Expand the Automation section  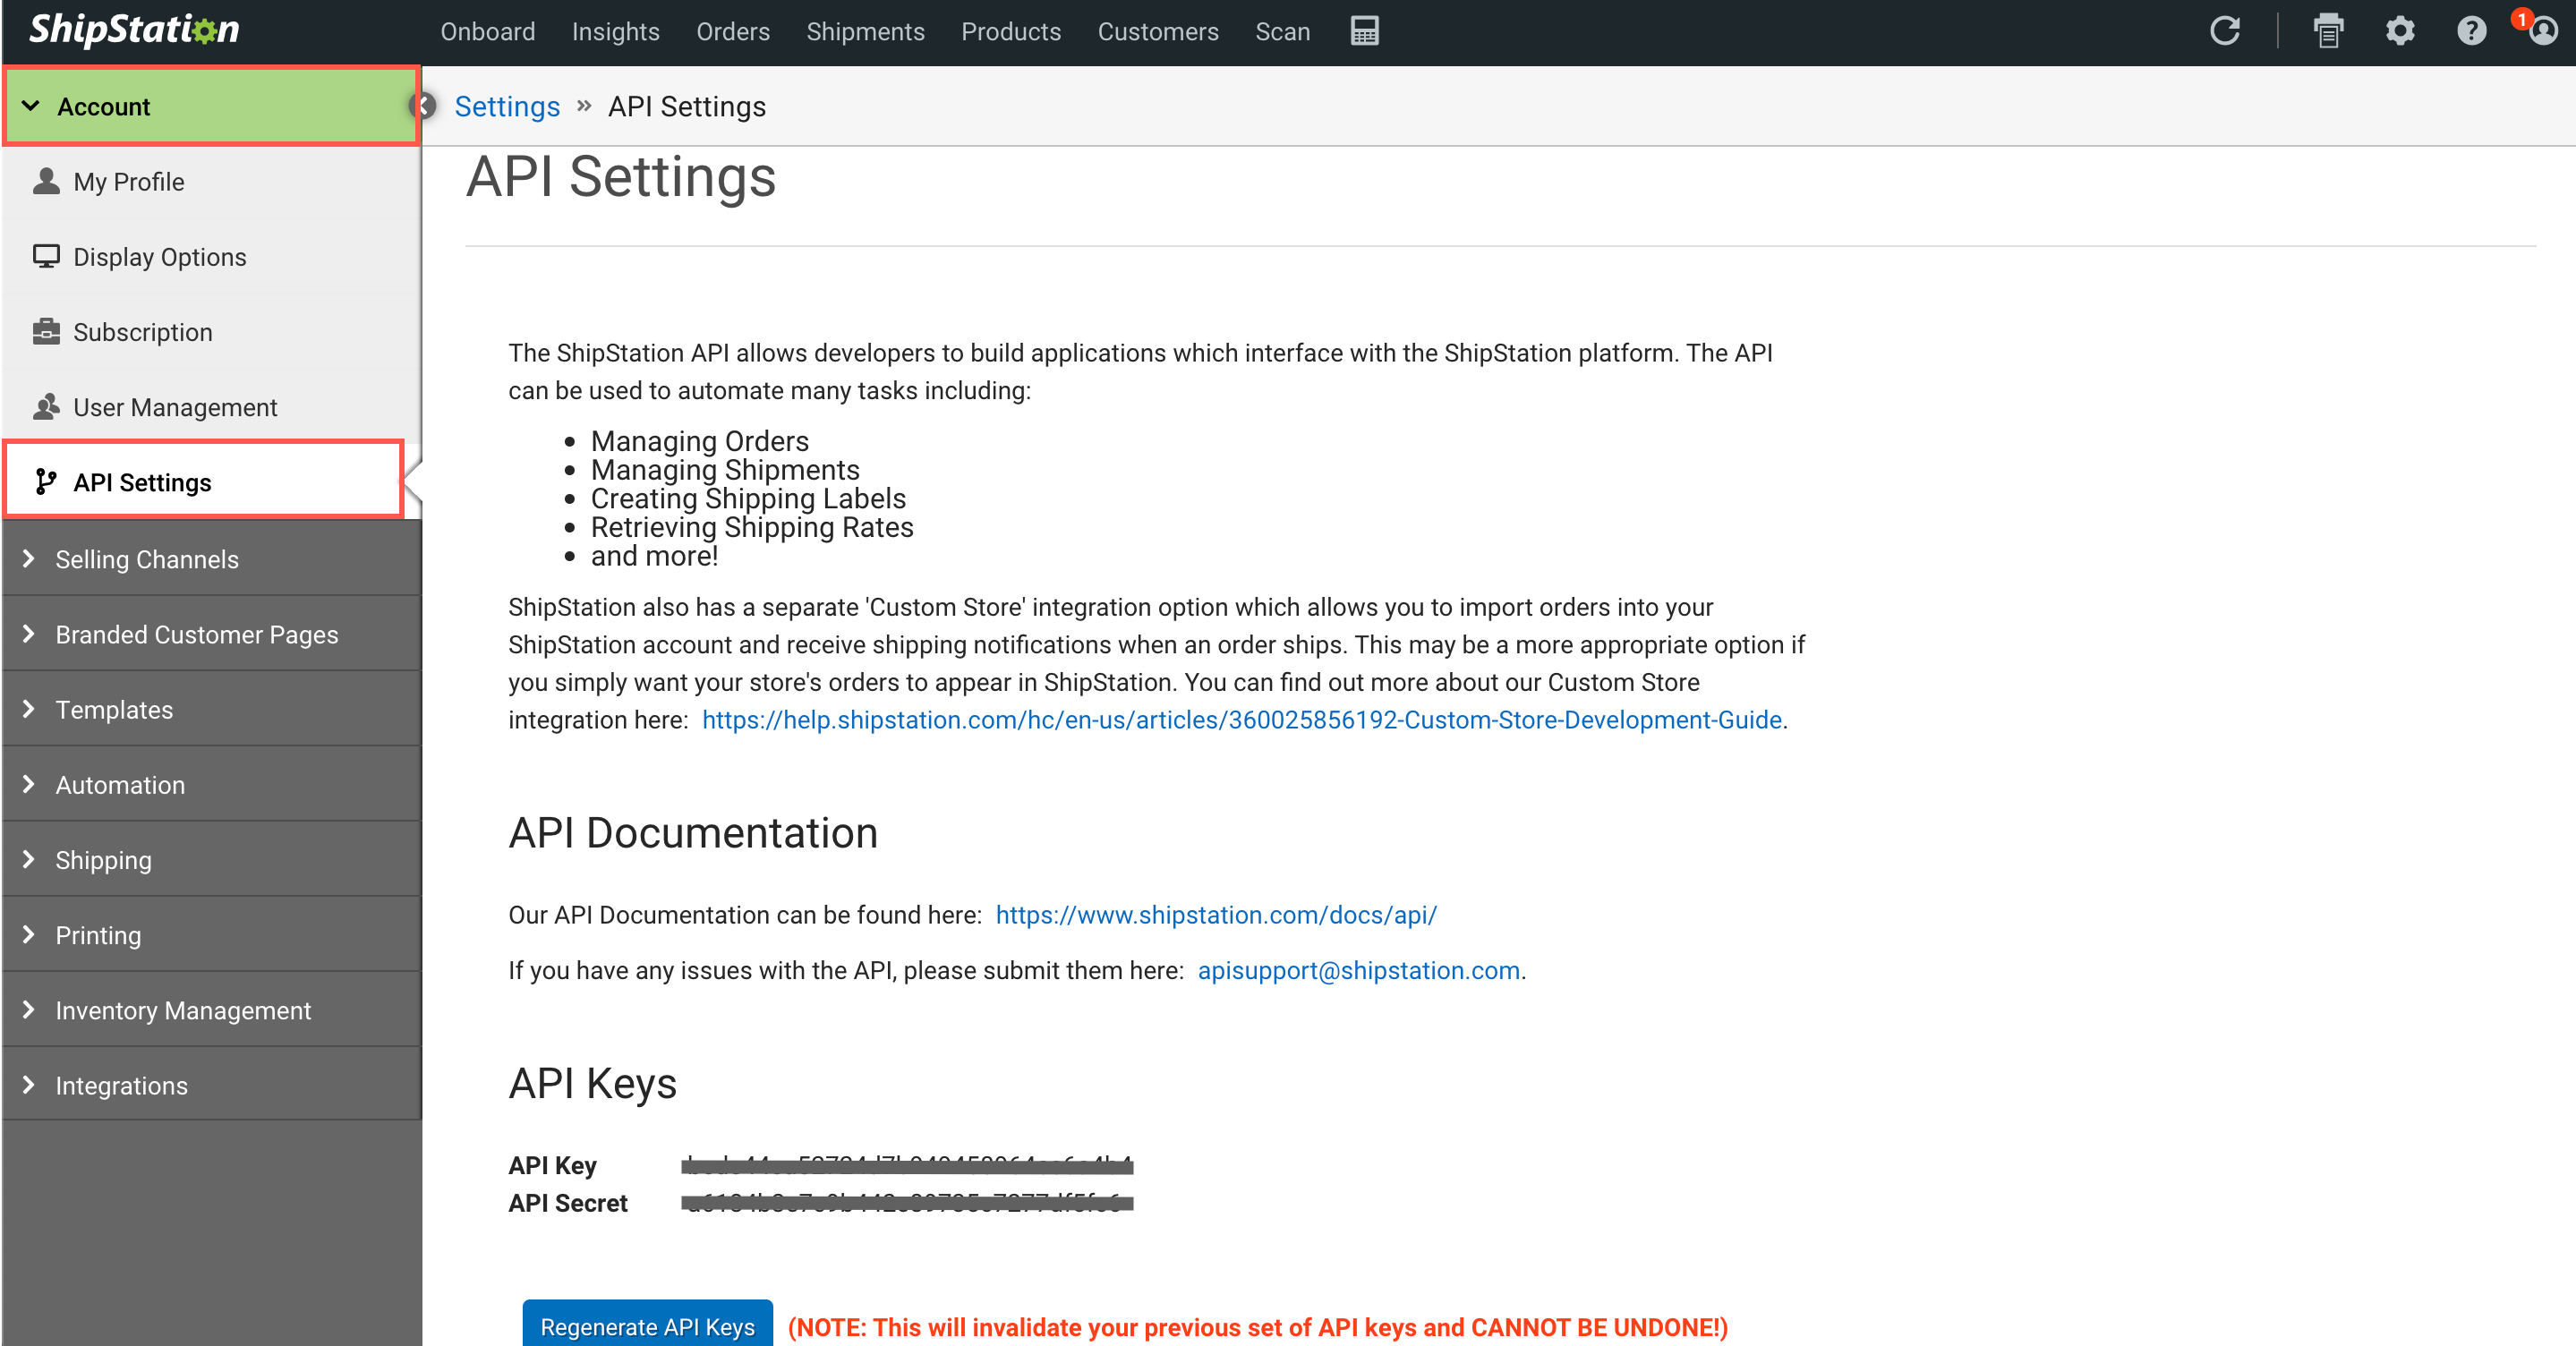click(x=212, y=785)
